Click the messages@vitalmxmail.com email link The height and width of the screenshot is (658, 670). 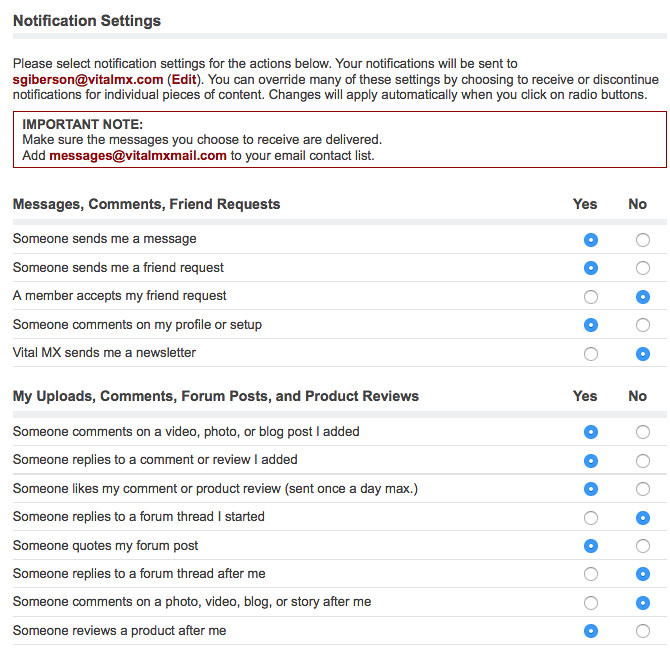(x=138, y=156)
